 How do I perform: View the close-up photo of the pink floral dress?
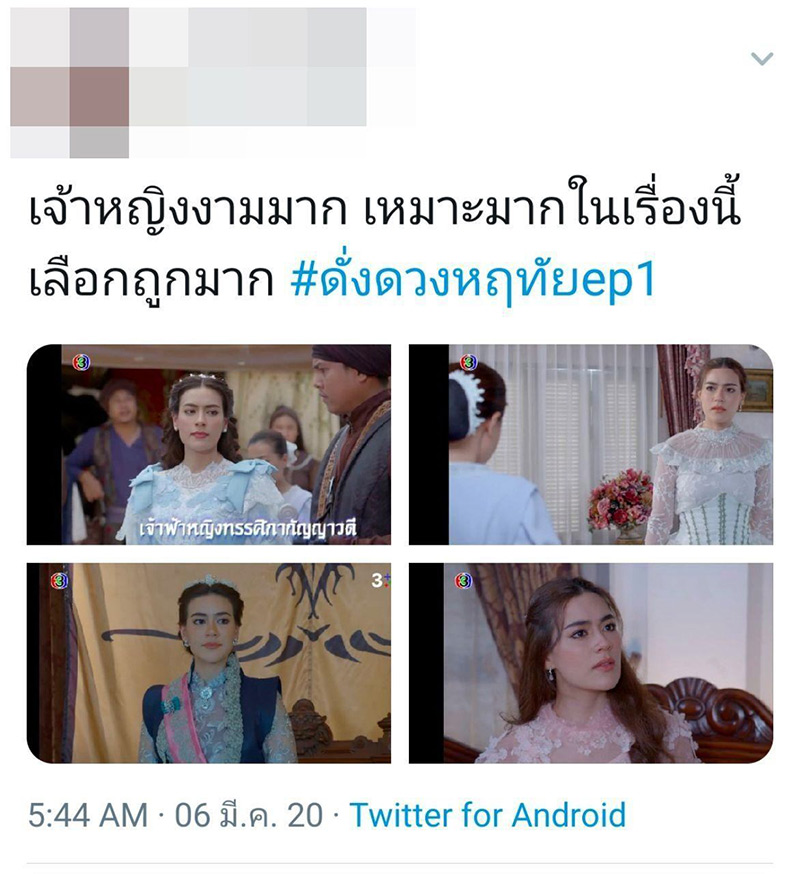[591, 663]
